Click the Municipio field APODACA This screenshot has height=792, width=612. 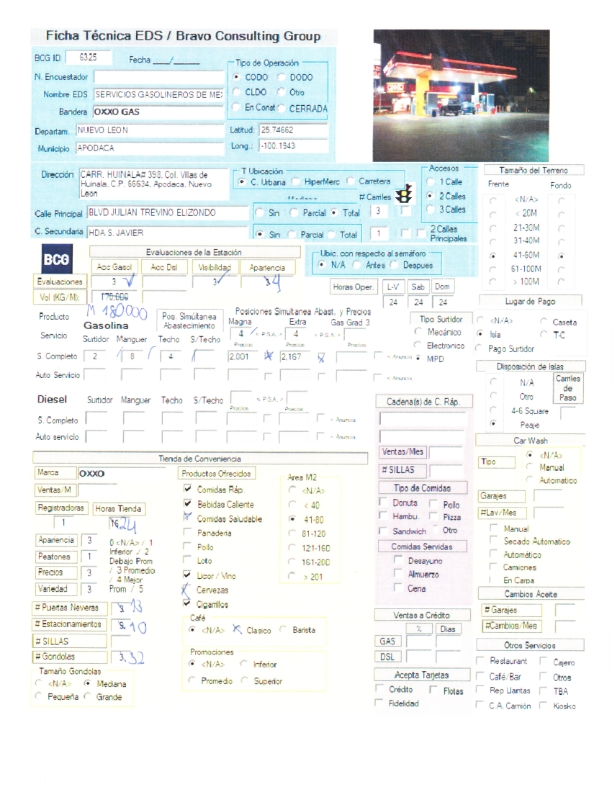tap(150, 148)
